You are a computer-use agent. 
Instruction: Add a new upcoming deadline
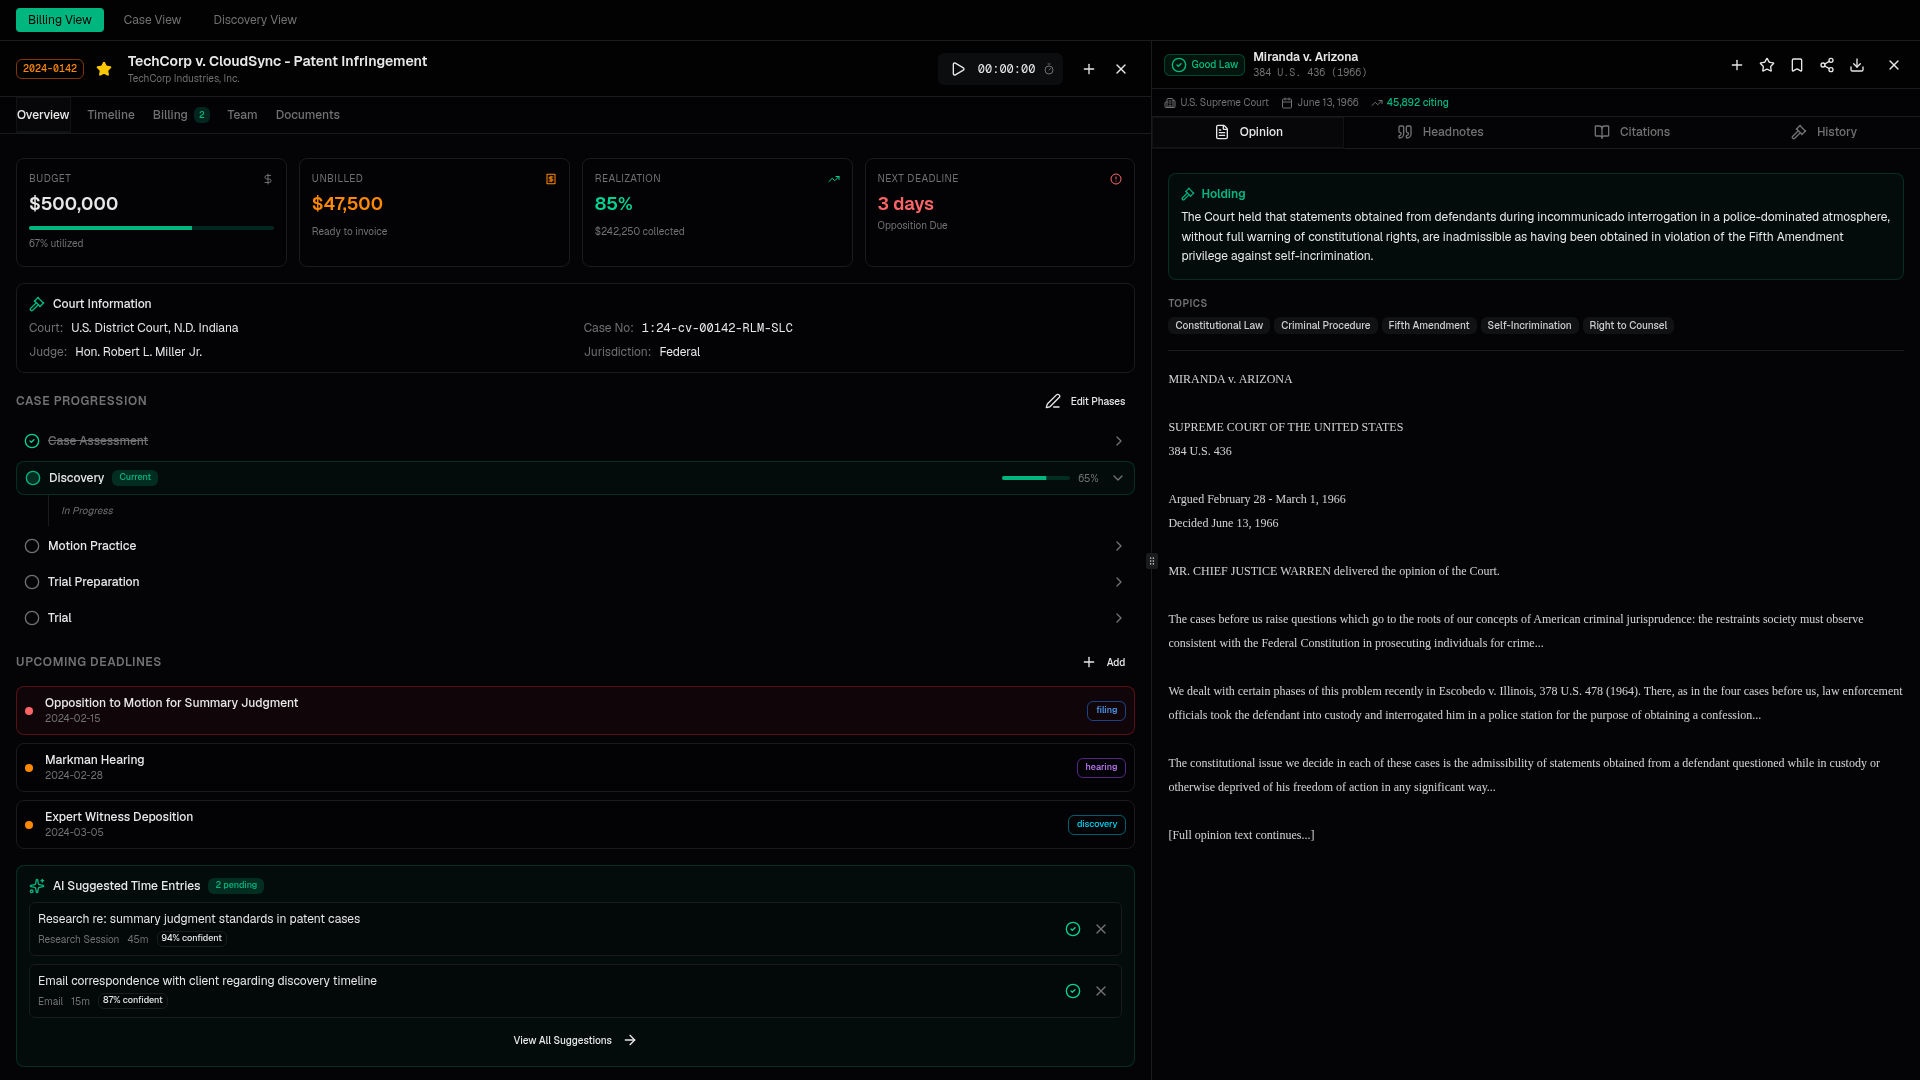click(1104, 662)
